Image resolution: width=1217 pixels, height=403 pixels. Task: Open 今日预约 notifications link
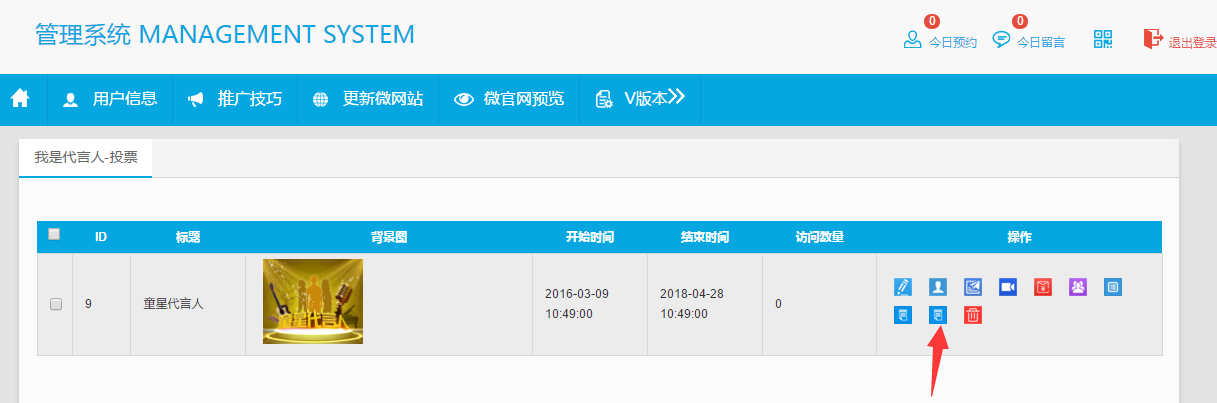pyautogui.click(x=940, y=41)
